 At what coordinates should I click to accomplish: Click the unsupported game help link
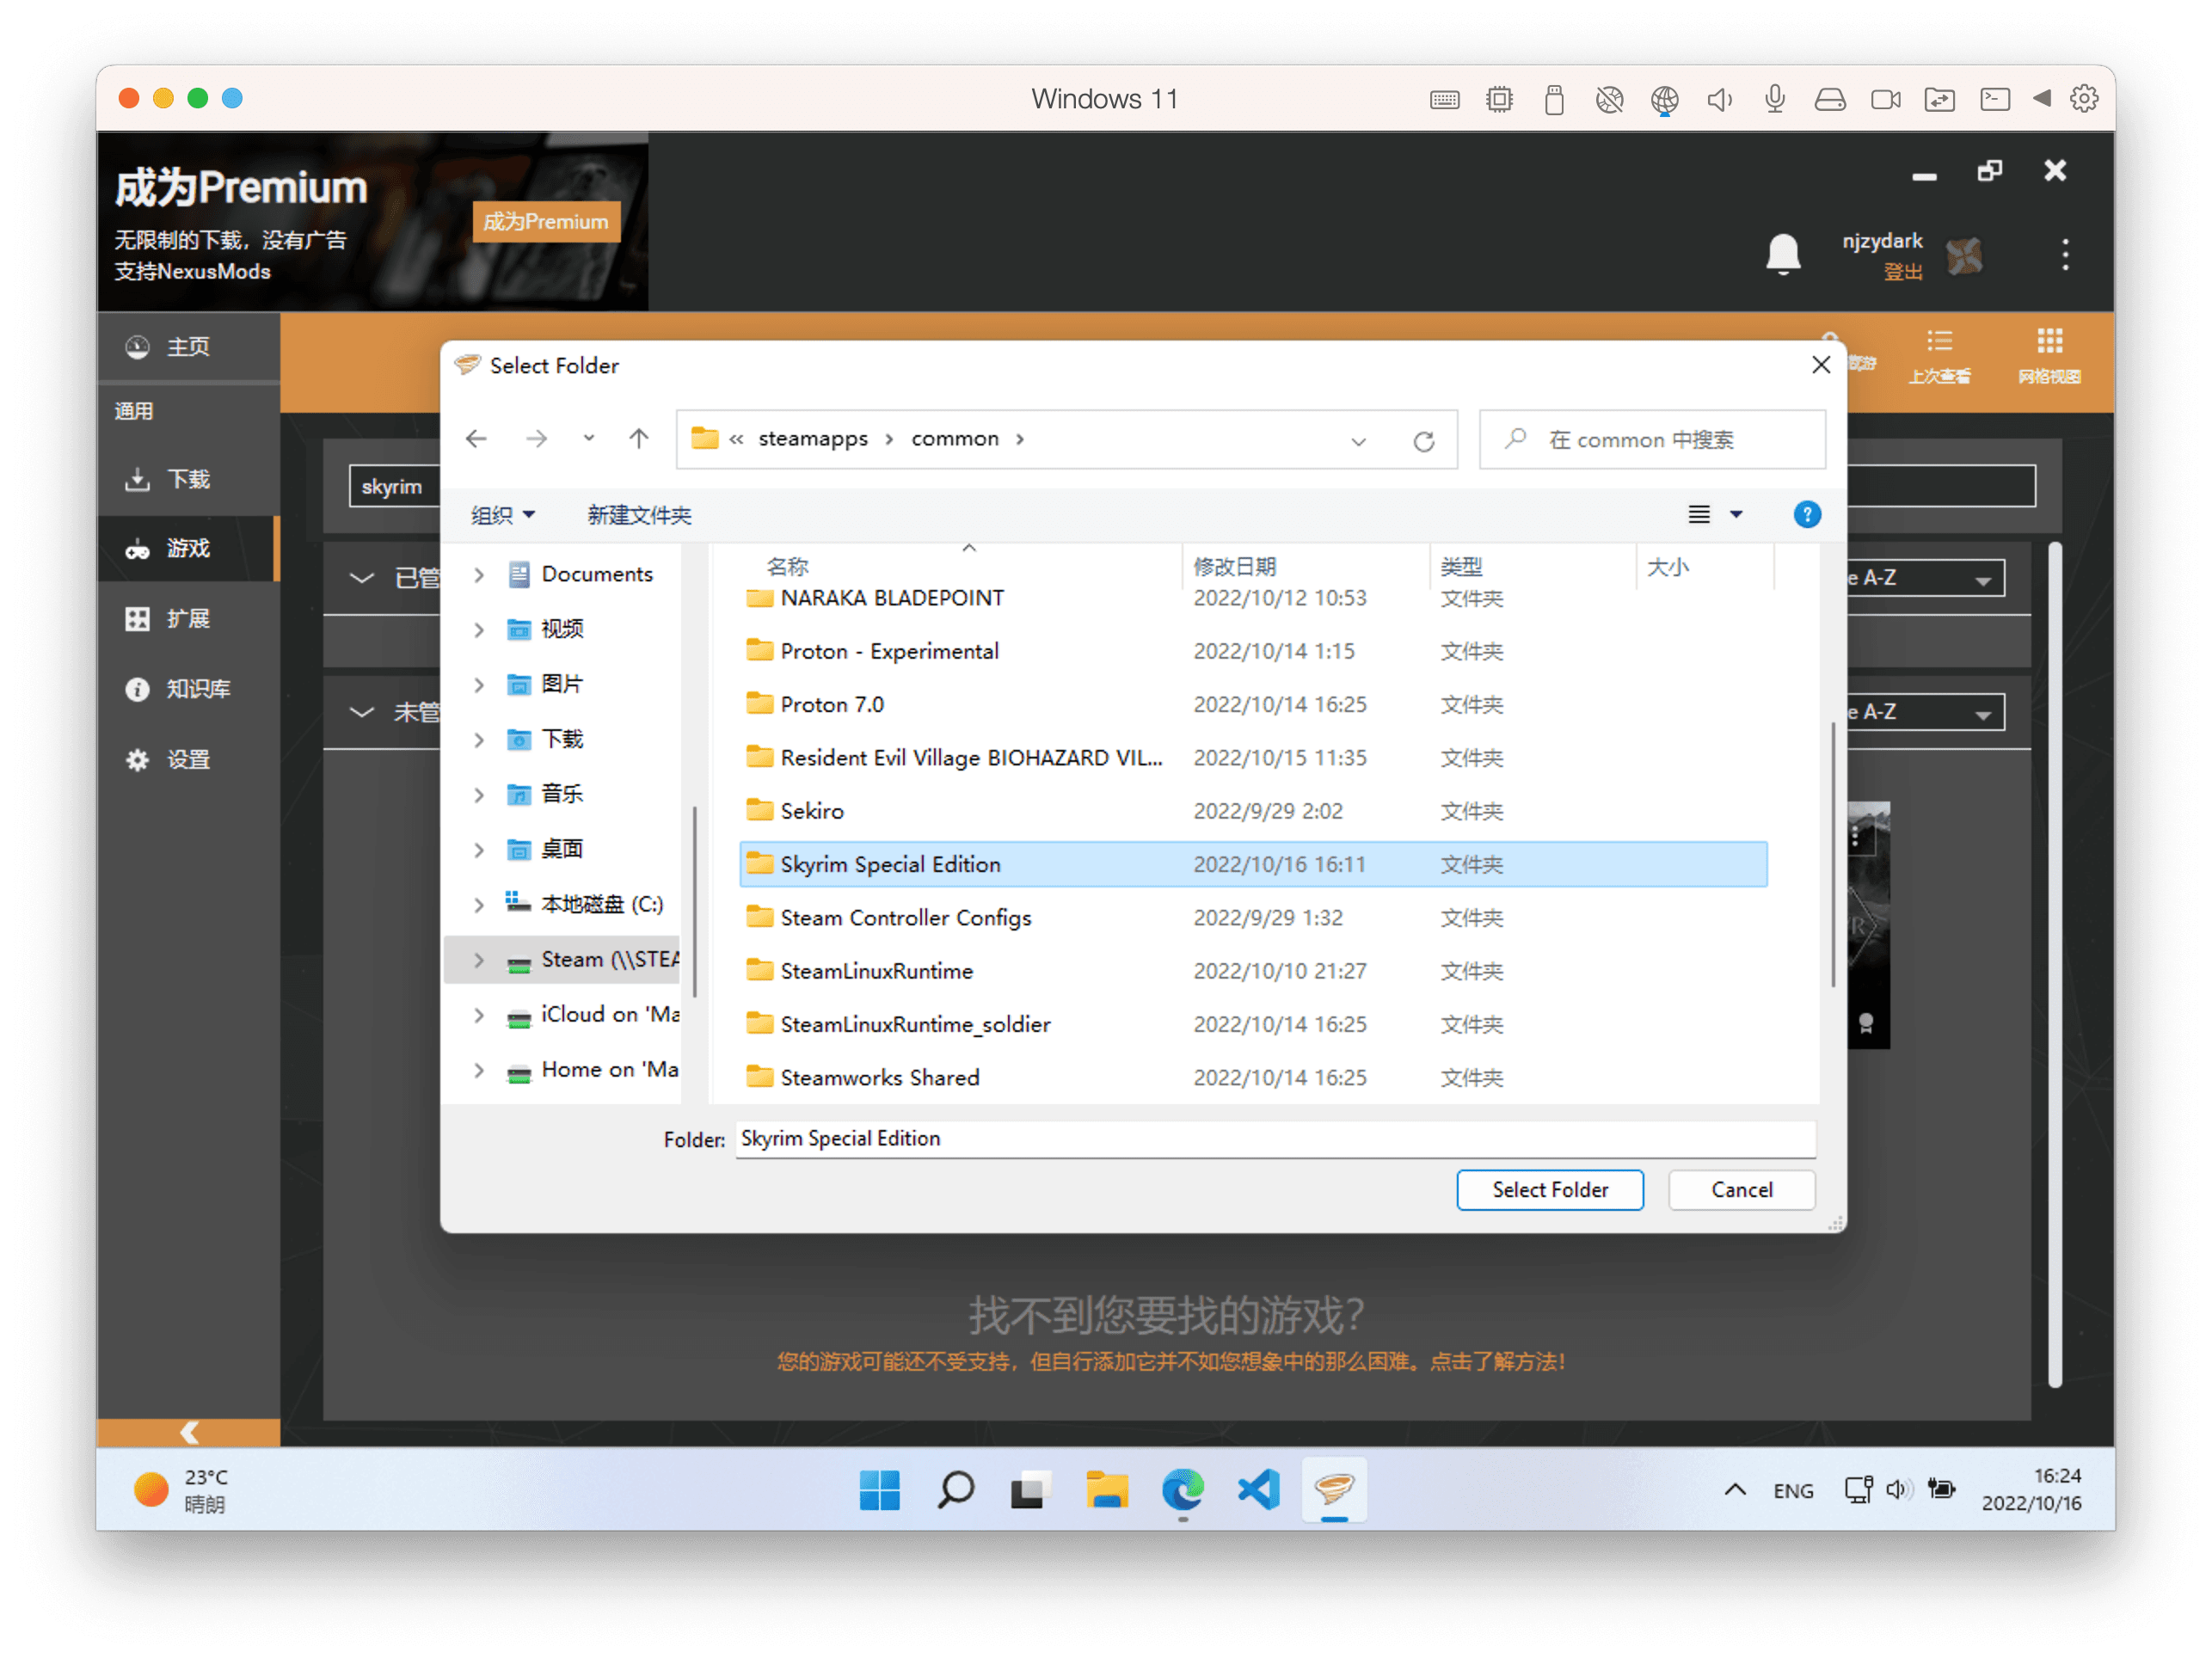1171,1361
